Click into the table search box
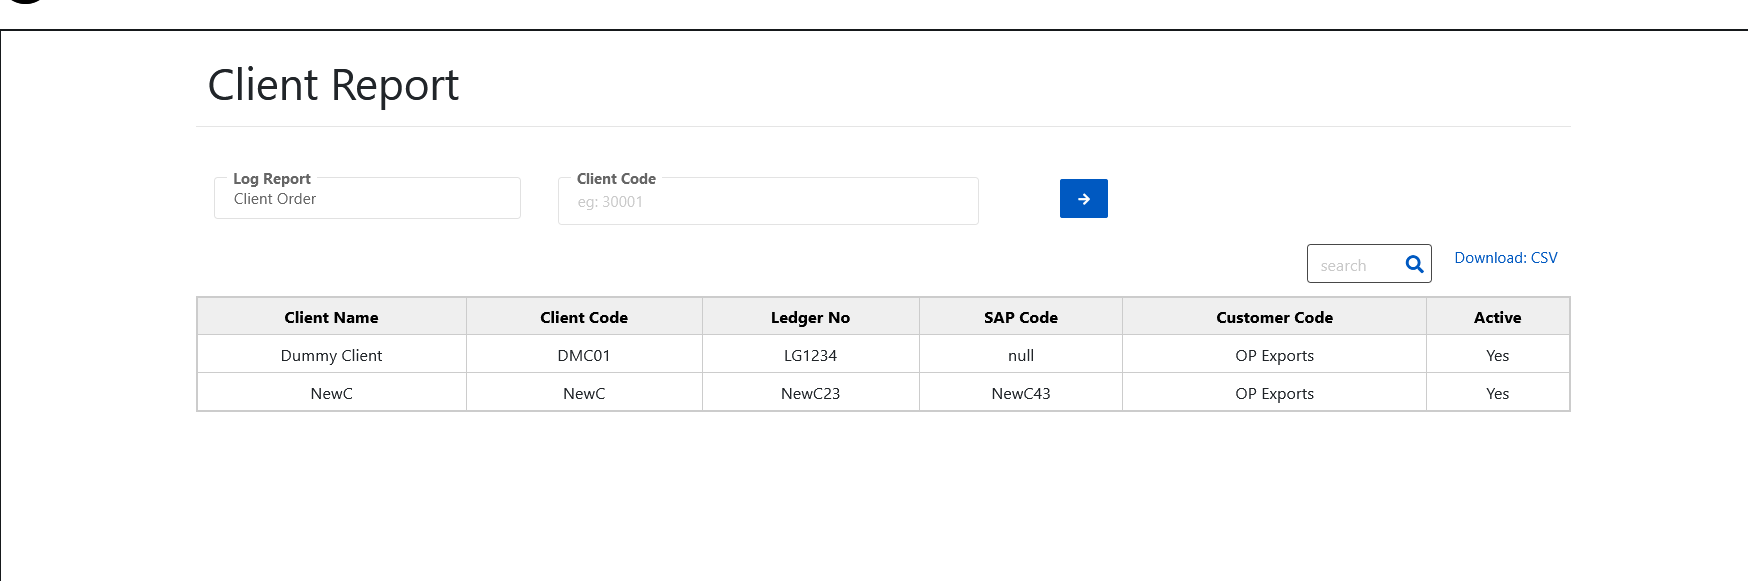 coord(1354,265)
